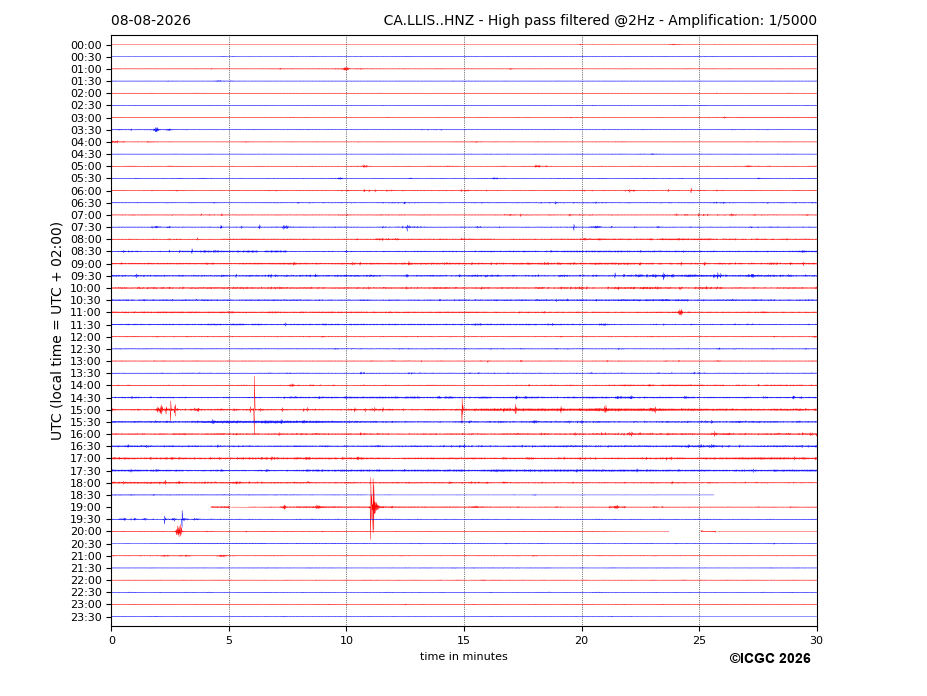
Task: Click the red event on 11:00 trace
Action: tap(680, 312)
